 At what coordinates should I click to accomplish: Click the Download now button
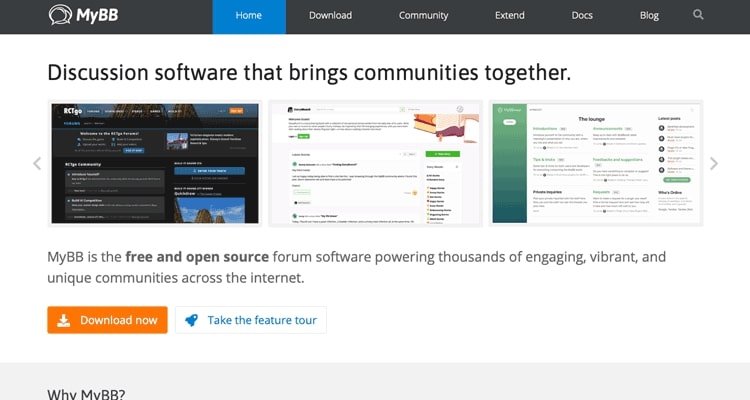108,320
